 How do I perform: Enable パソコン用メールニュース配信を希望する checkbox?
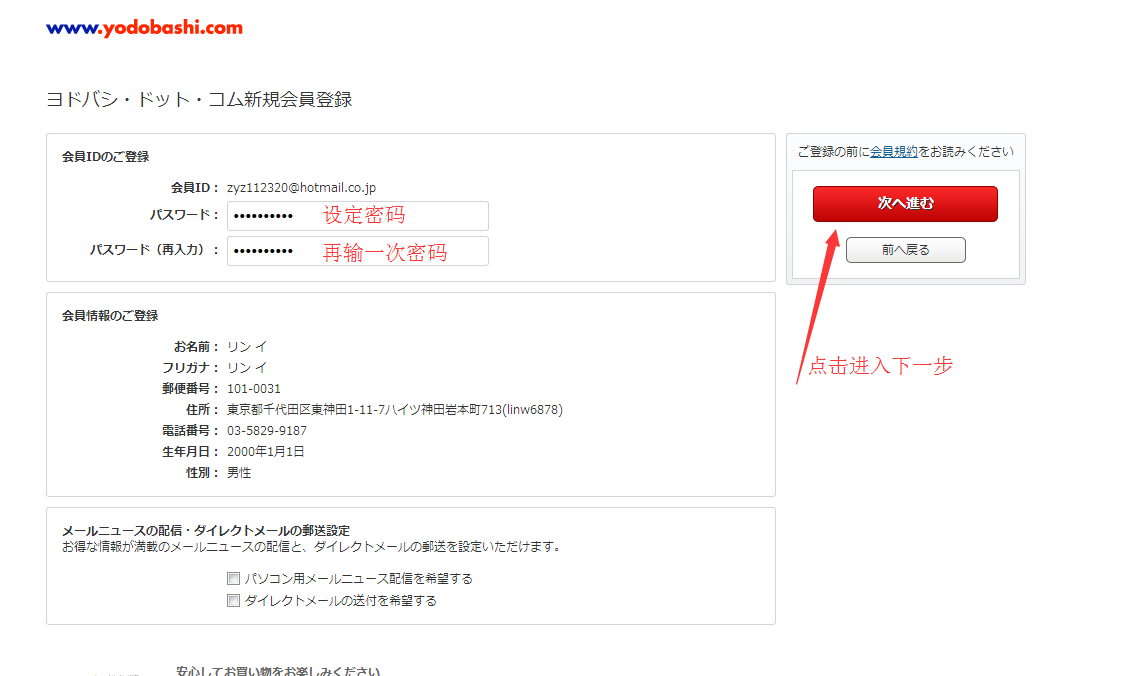click(233, 578)
